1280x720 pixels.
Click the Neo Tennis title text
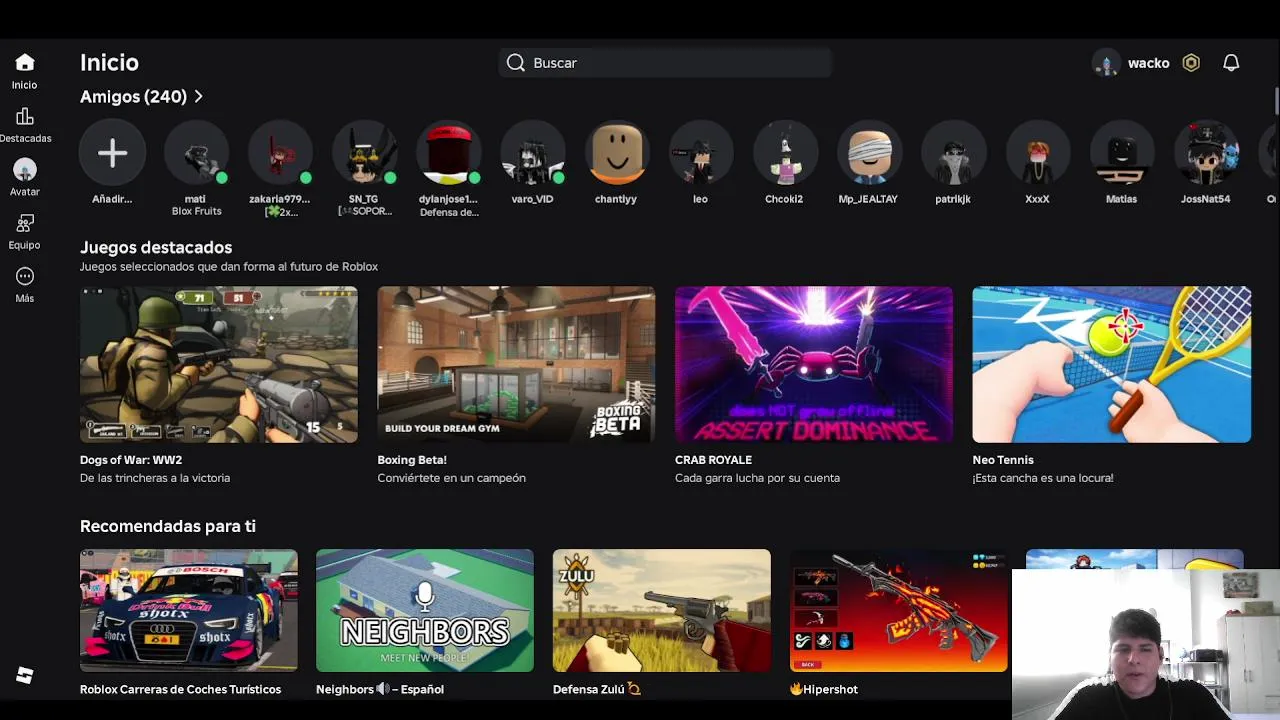1003,460
